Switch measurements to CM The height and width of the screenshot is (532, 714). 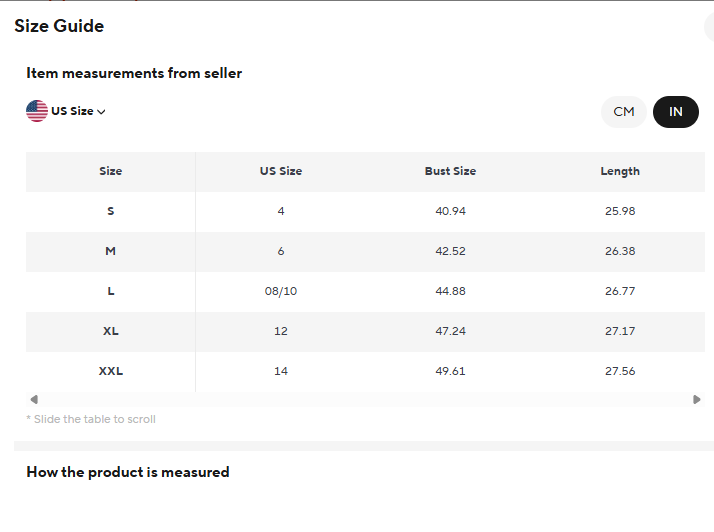(624, 112)
